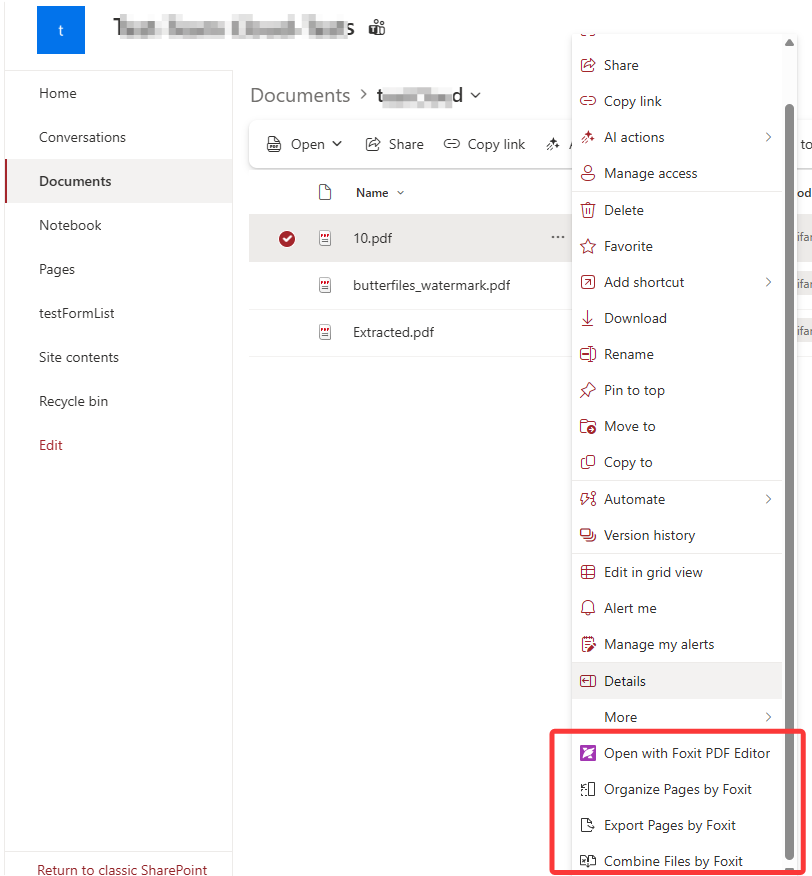Click the Organize Pages by Foxit icon

[x=587, y=789]
